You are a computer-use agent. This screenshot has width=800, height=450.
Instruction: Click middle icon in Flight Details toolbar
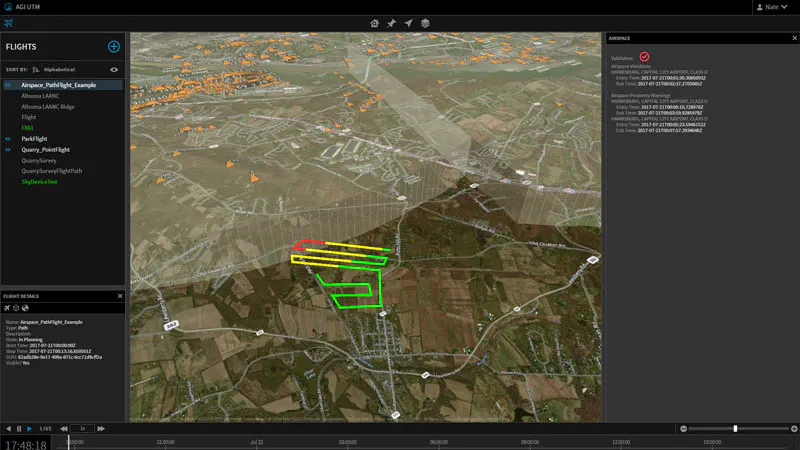[x=16, y=308]
